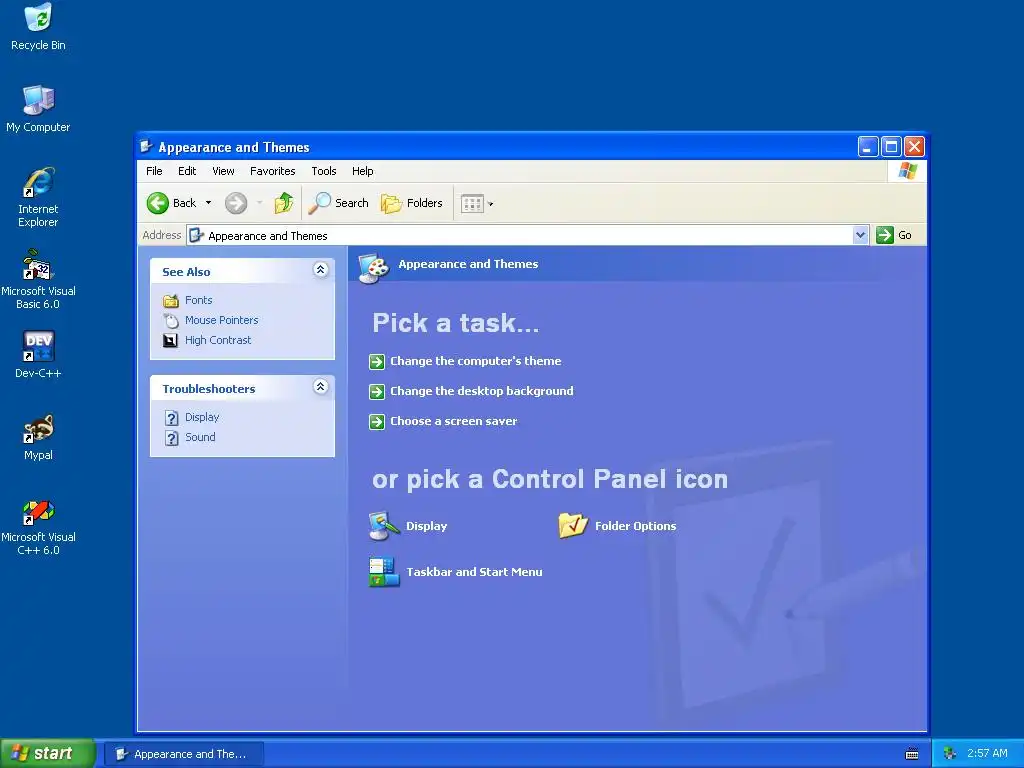Click Sound troubleshooter question-mark icon
This screenshot has width=1024, height=768.
[x=171, y=438]
